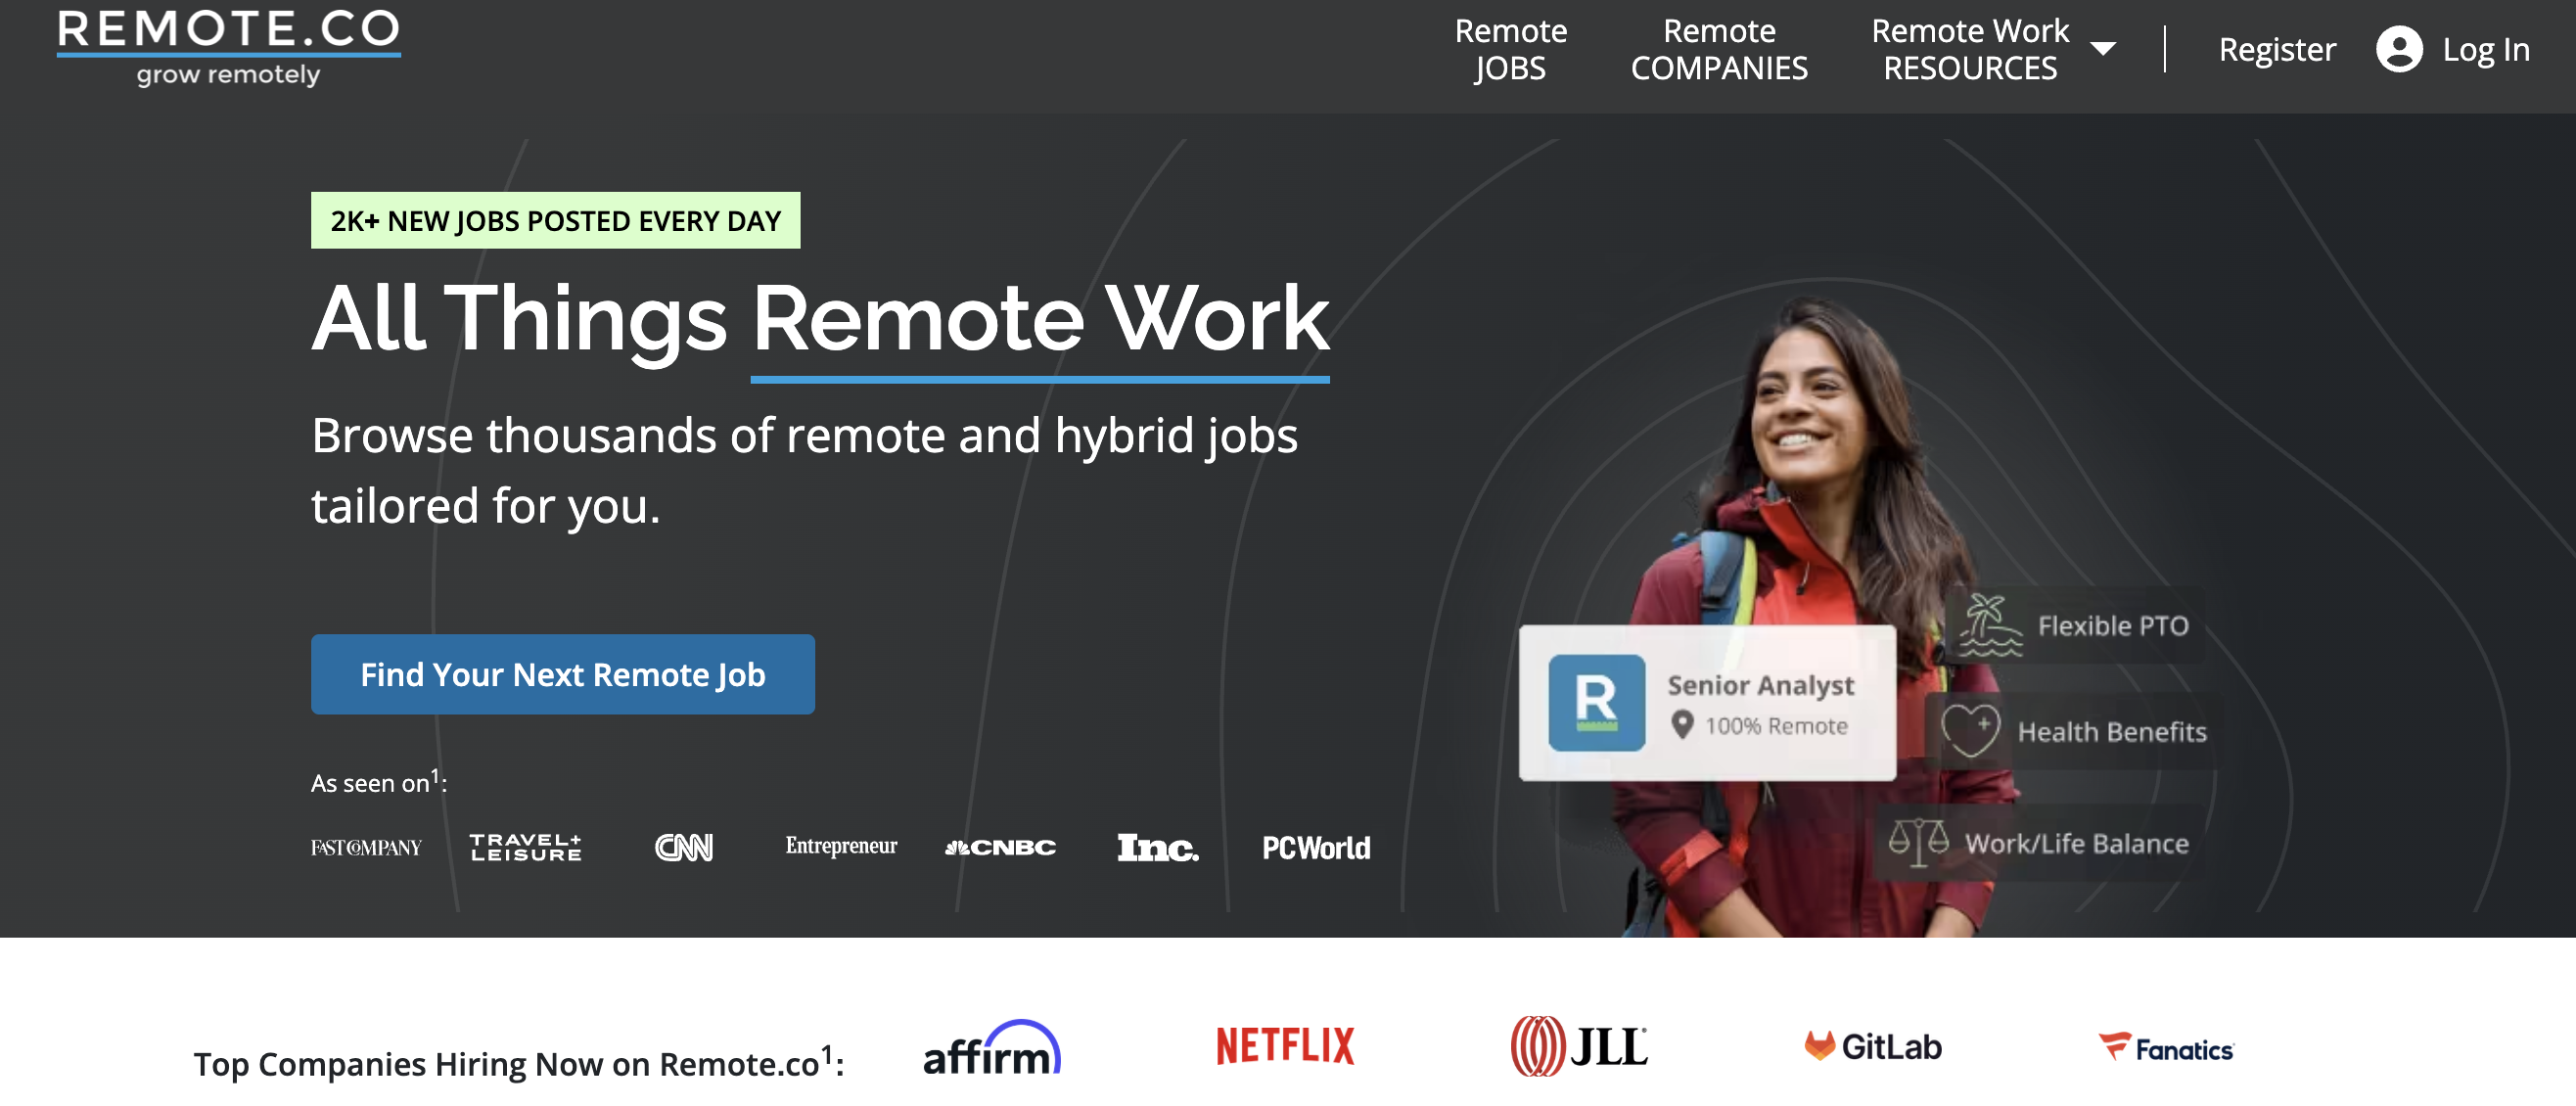Viewport: 2576px width, 1106px height.
Task: Click Find Your Next Remote Job button
Action: click(562, 674)
